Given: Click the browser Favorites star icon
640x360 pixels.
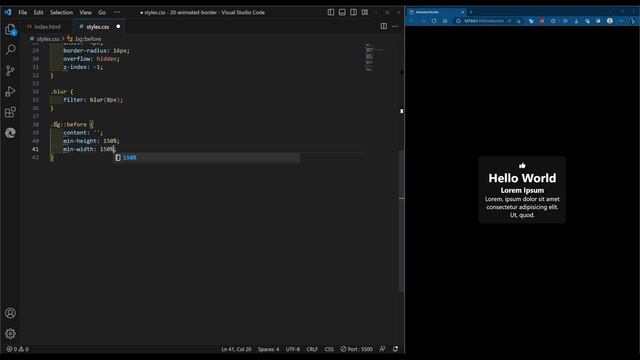Looking at the screenshot, I should [x=565, y=21].
